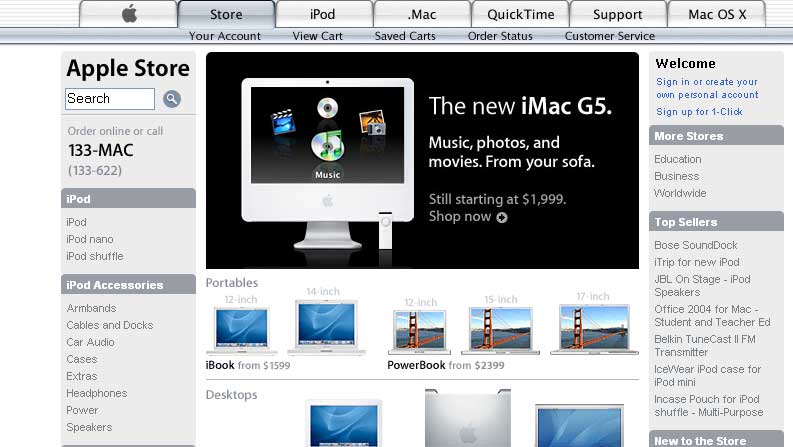Screen dimensions: 793x447
Task: Open Car Audio accessories
Action: [x=91, y=342]
